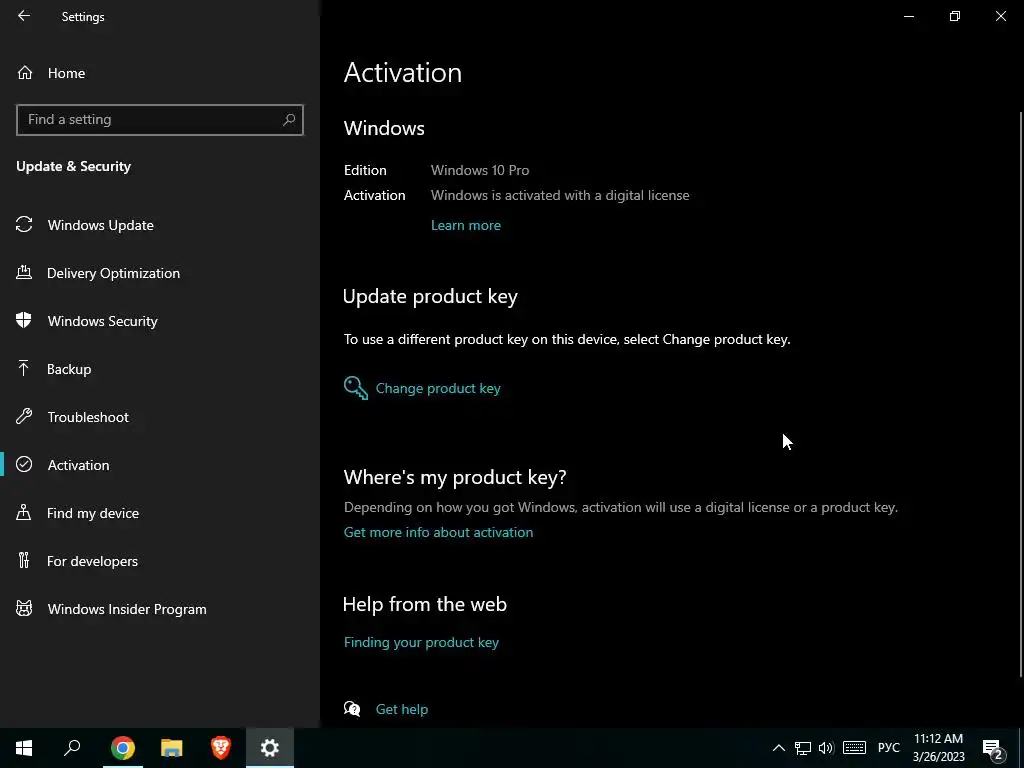Open the volume tray icon
The height and width of the screenshot is (768, 1024).
(826, 748)
